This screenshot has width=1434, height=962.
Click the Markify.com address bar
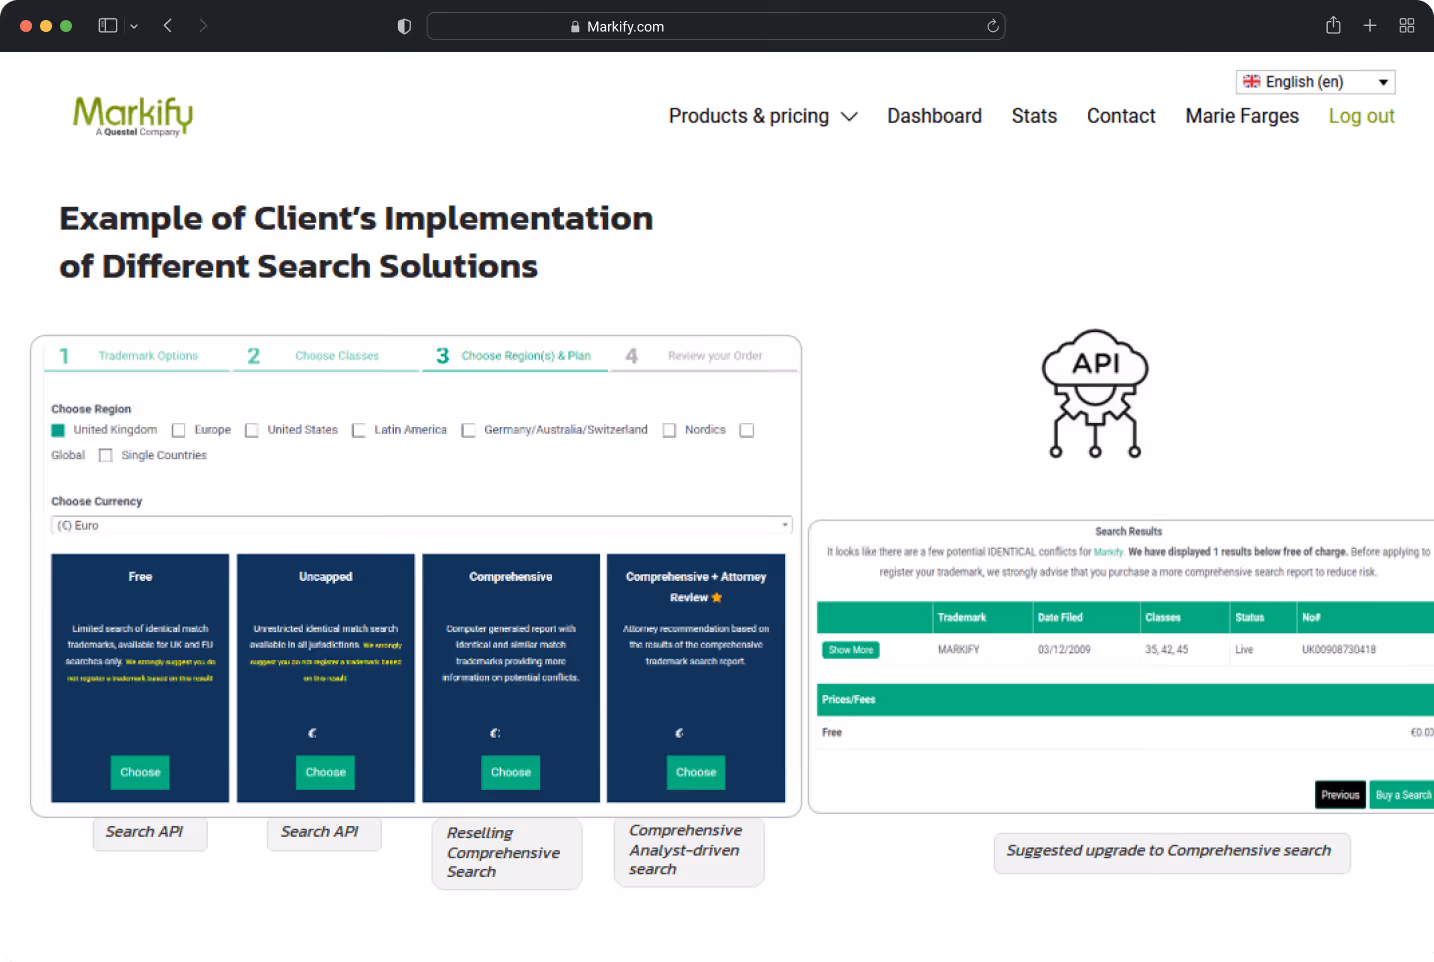[716, 27]
